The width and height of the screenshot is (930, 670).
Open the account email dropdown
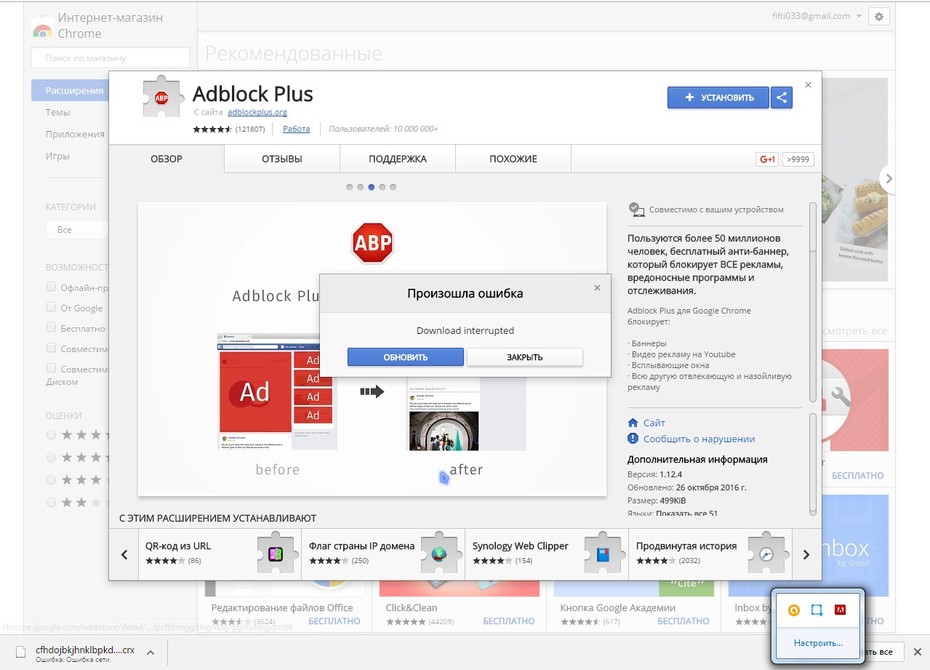[x=817, y=16]
